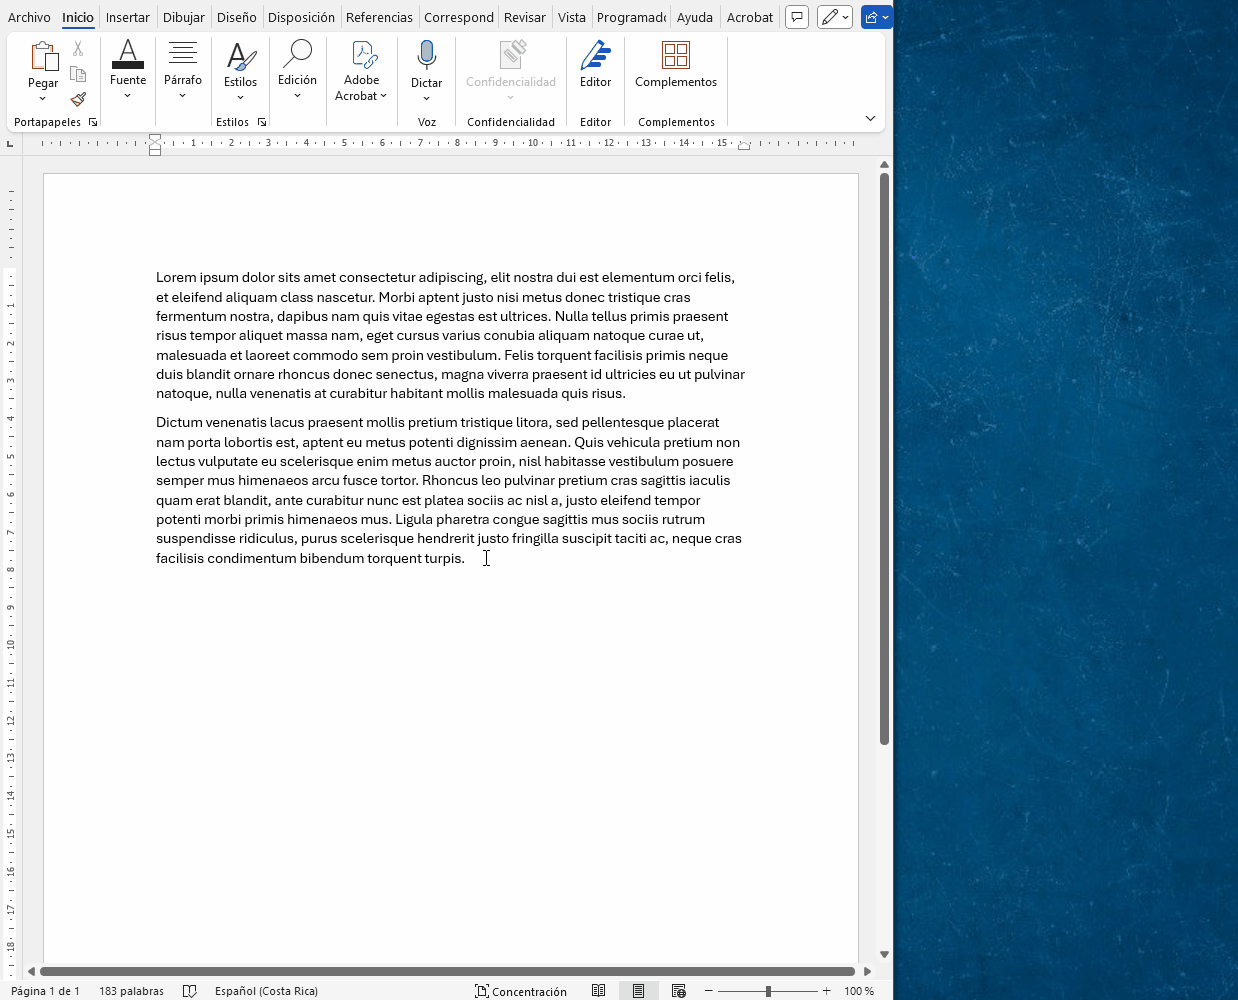The height and width of the screenshot is (1000, 1238).
Task: Click the Copiar formato paintbrush icon
Action: click(78, 99)
